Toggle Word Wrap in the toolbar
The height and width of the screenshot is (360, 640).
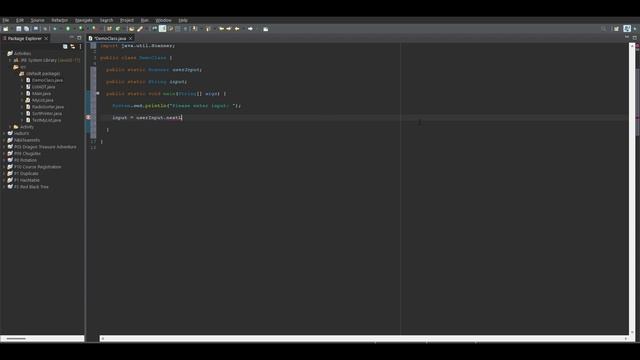171,29
